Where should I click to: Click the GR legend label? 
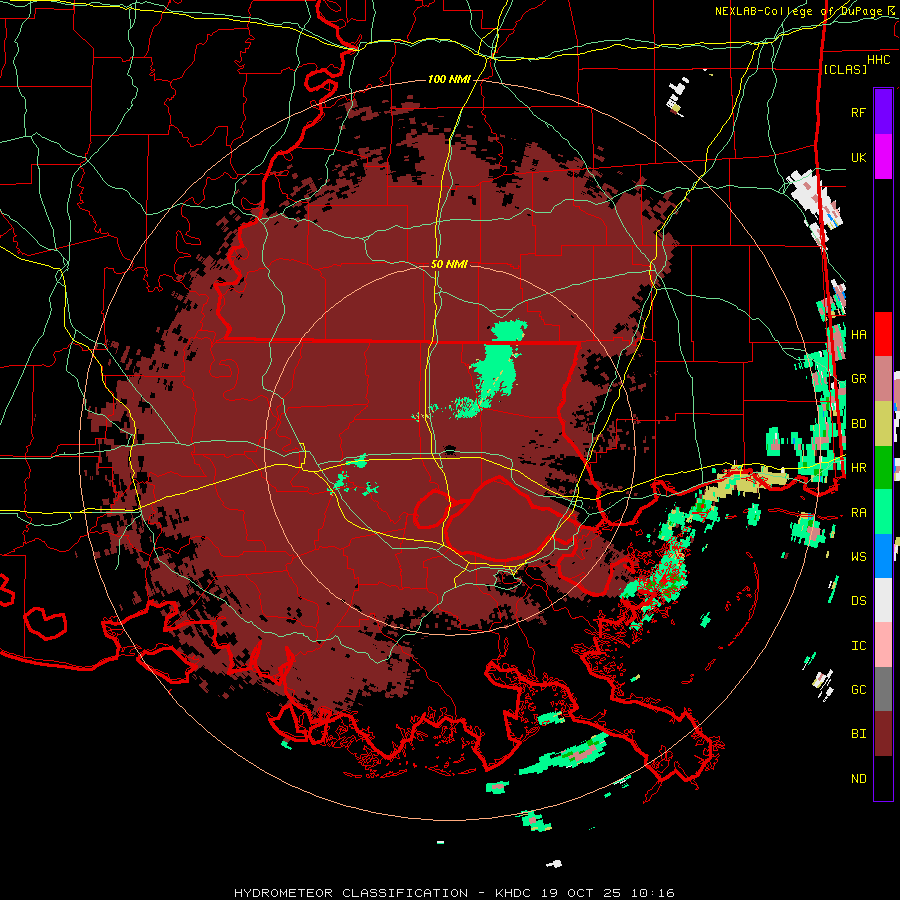pyautogui.click(x=858, y=379)
